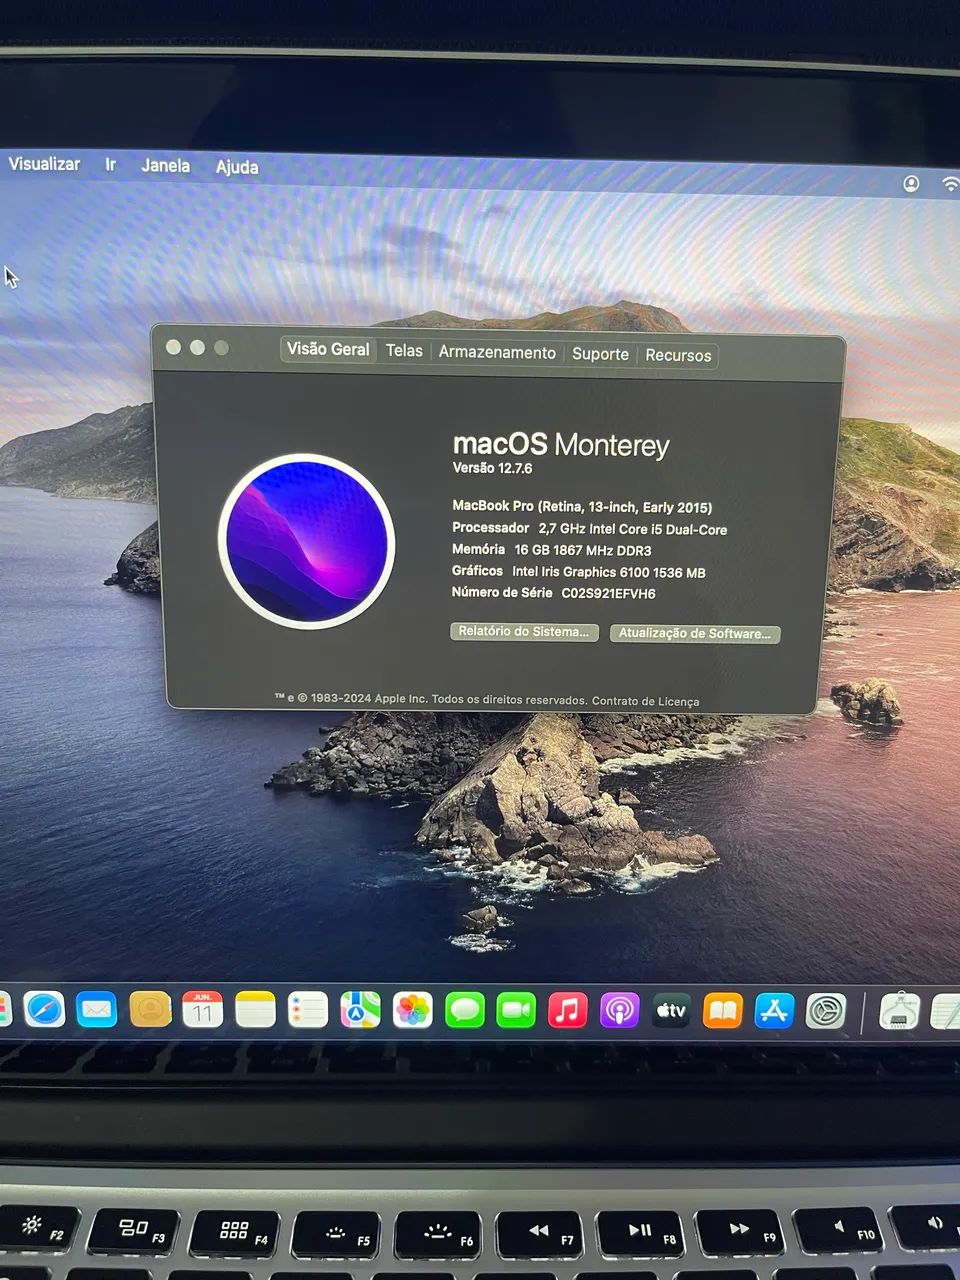The height and width of the screenshot is (1280, 960).
Task: Switch to the Telas tab
Action: point(404,351)
